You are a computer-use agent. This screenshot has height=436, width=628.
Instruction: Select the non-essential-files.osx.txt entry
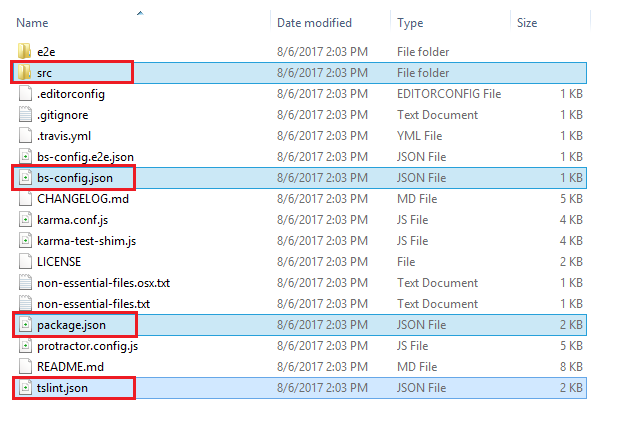(x=103, y=283)
